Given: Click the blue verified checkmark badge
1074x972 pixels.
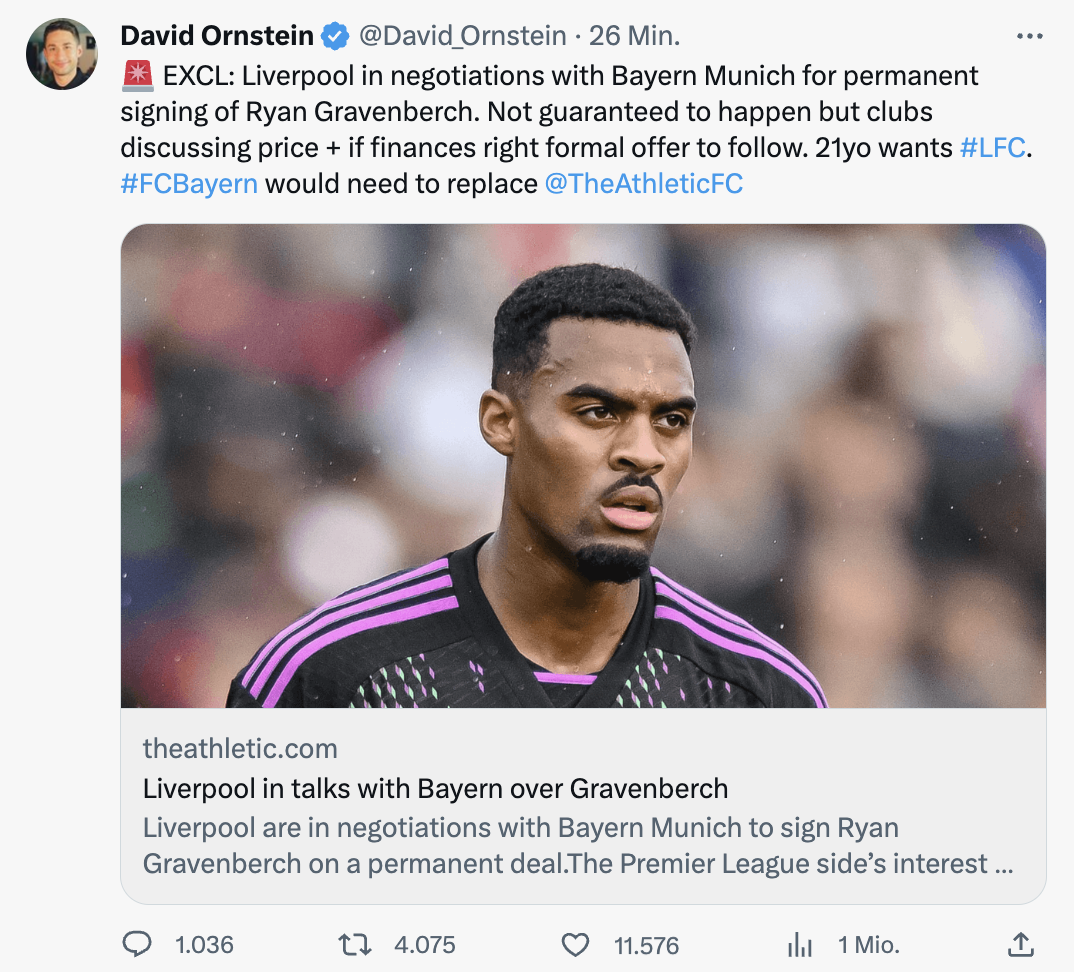Looking at the screenshot, I should (334, 37).
